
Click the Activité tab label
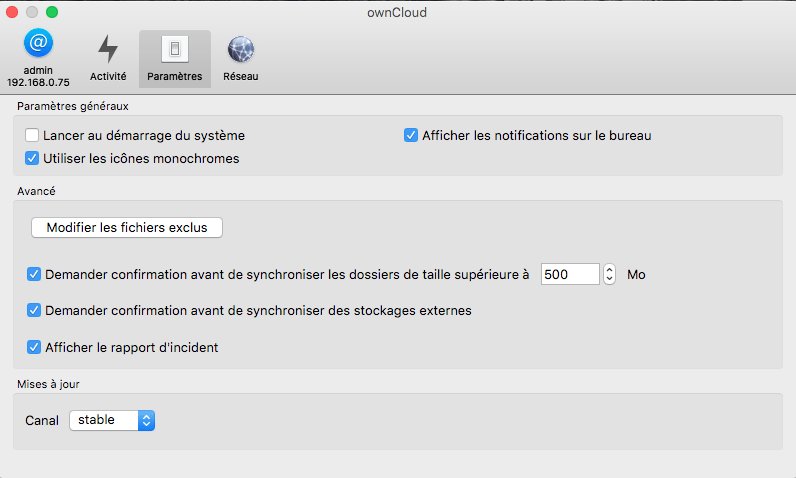108,76
